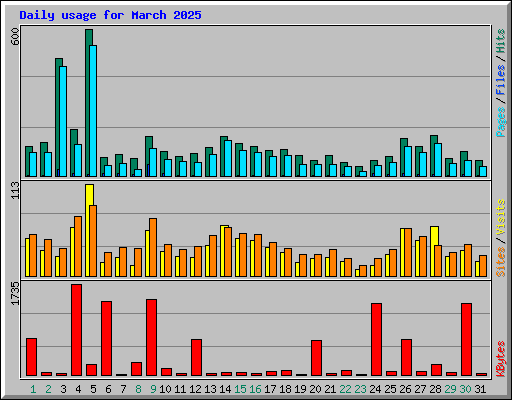Click the cyan files bar for day 3
Viewport: 512px width, 400px height.
coord(63,121)
